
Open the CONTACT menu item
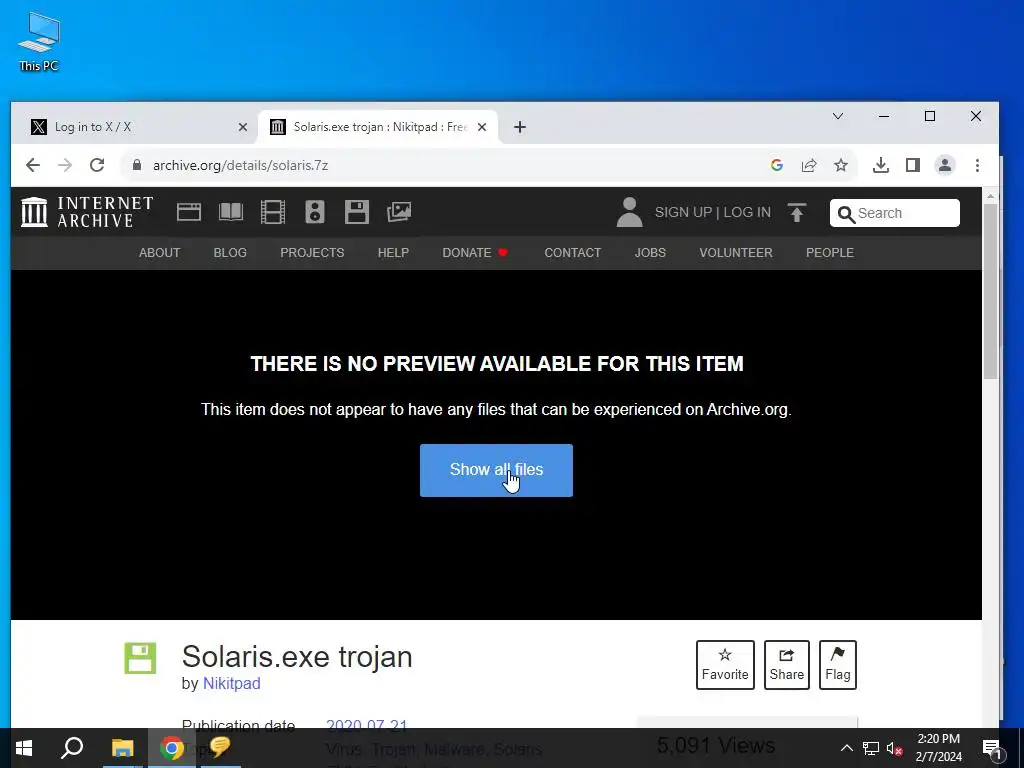[x=573, y=253]
